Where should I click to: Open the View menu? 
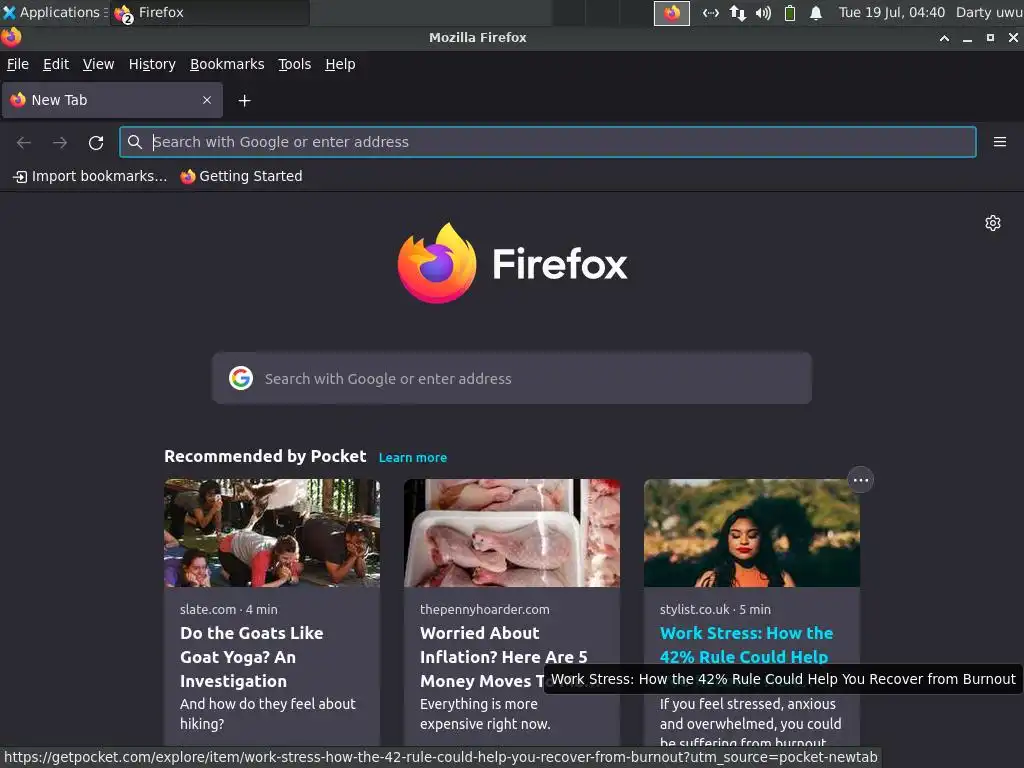(x=98, y=64)
